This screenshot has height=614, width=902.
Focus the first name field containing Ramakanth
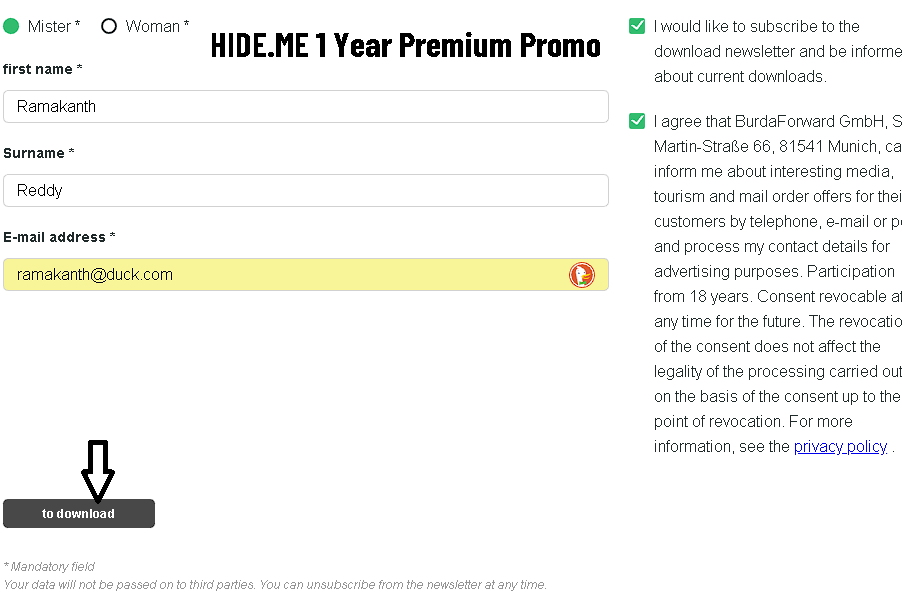point(305,107)
